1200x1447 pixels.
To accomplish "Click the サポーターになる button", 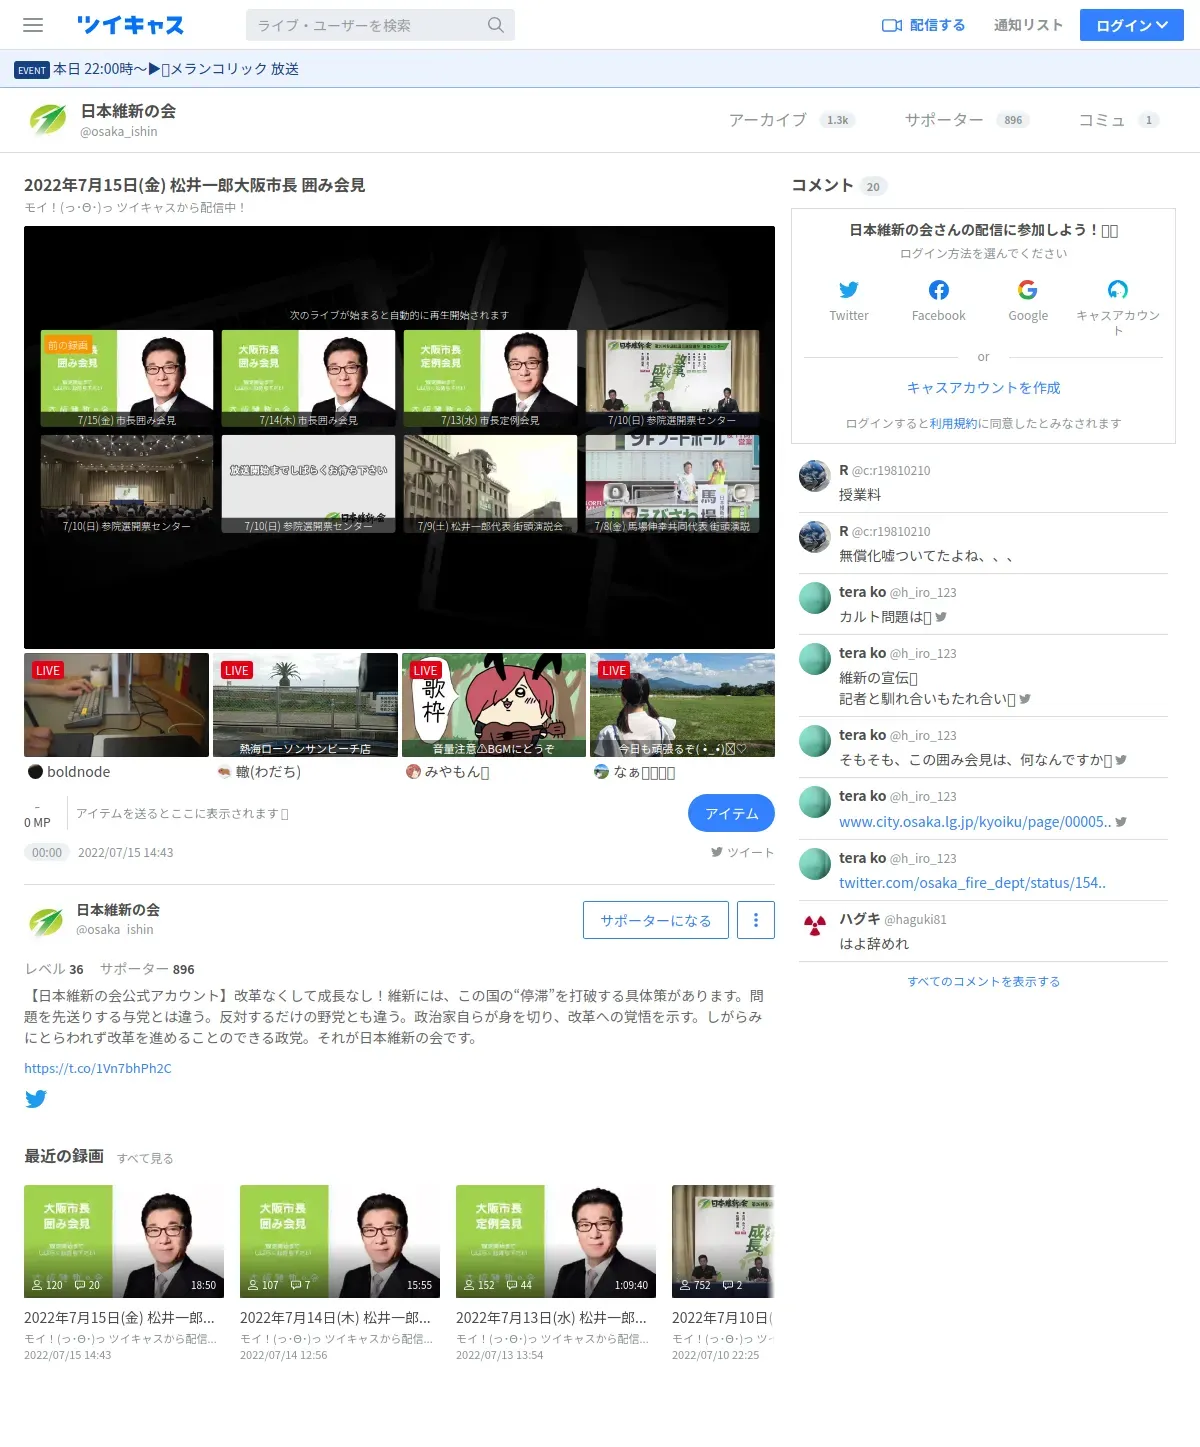I will click(x=655, y=920).
